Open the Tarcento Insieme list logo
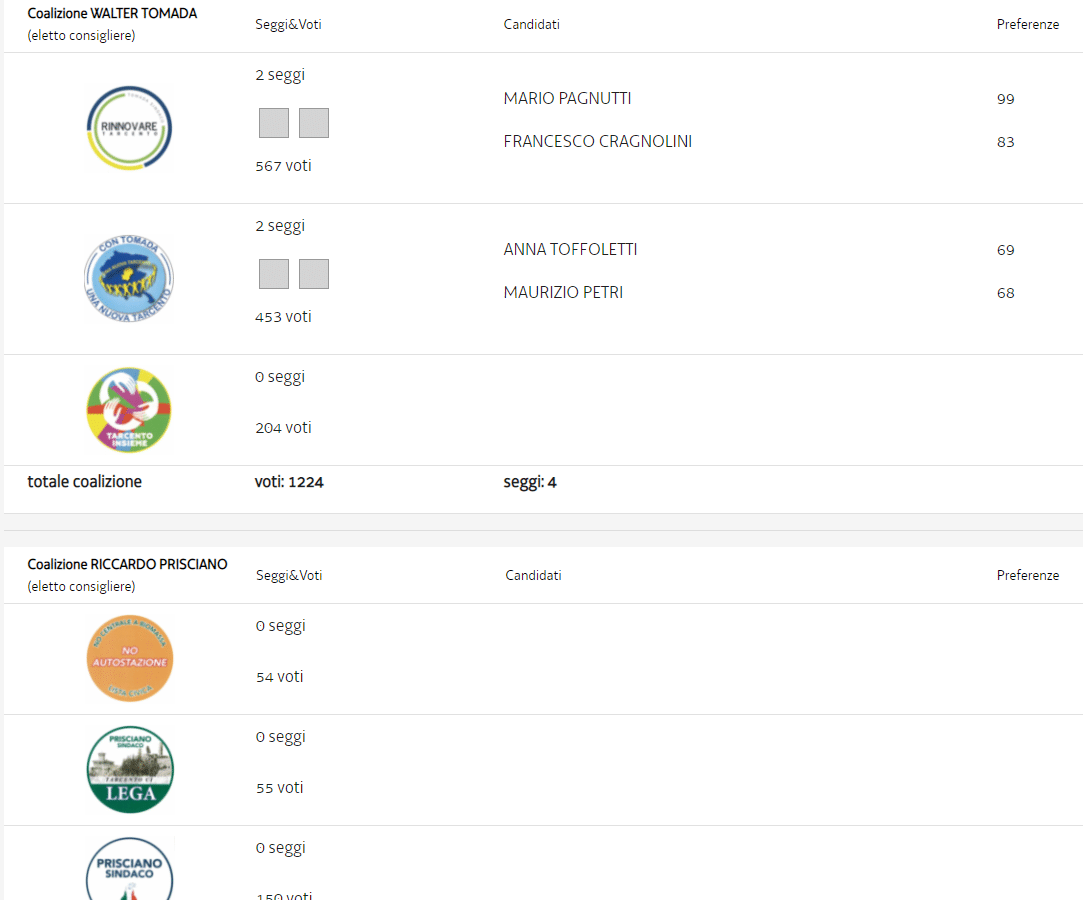This screenshot has height=900, width=1083. click(129, 410)
